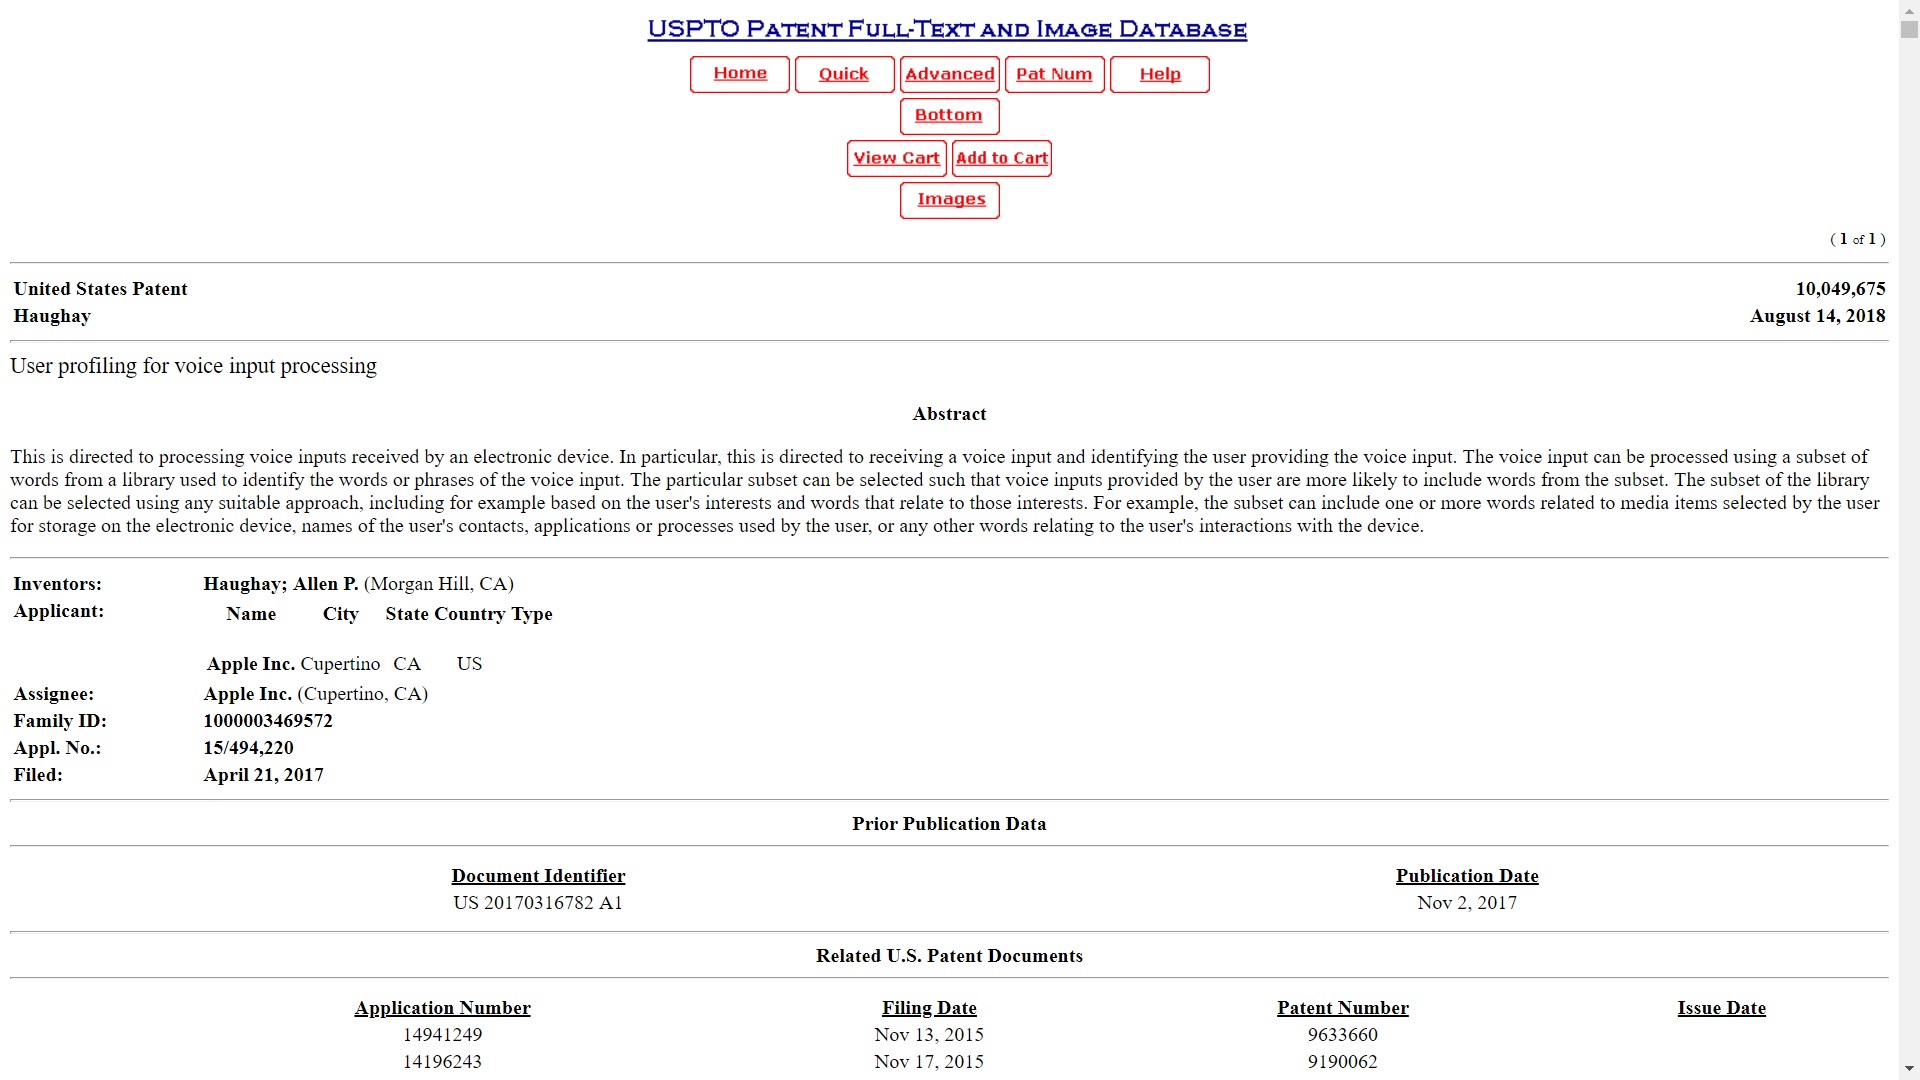Click the Advanced search button
Image resolution: width=1920 pixels, height=1080 pixels.
(949, 73)
